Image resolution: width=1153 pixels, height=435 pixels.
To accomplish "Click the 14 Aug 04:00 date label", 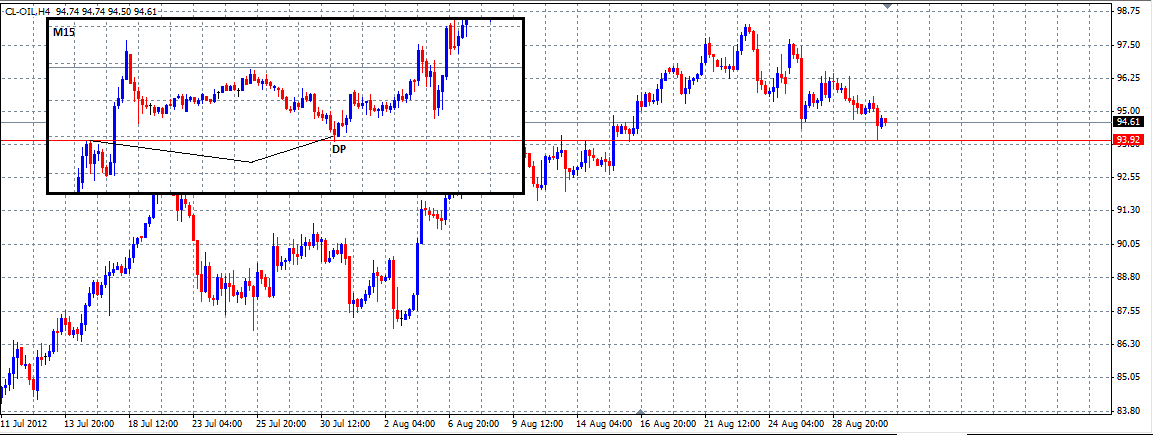I will (x=605, y=424).
